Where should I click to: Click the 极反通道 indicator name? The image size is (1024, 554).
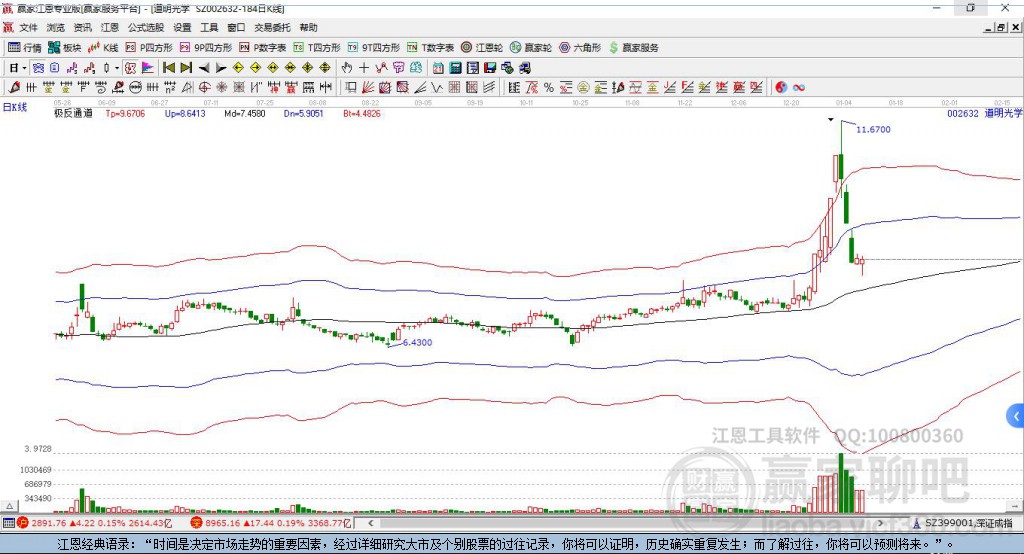73,114
